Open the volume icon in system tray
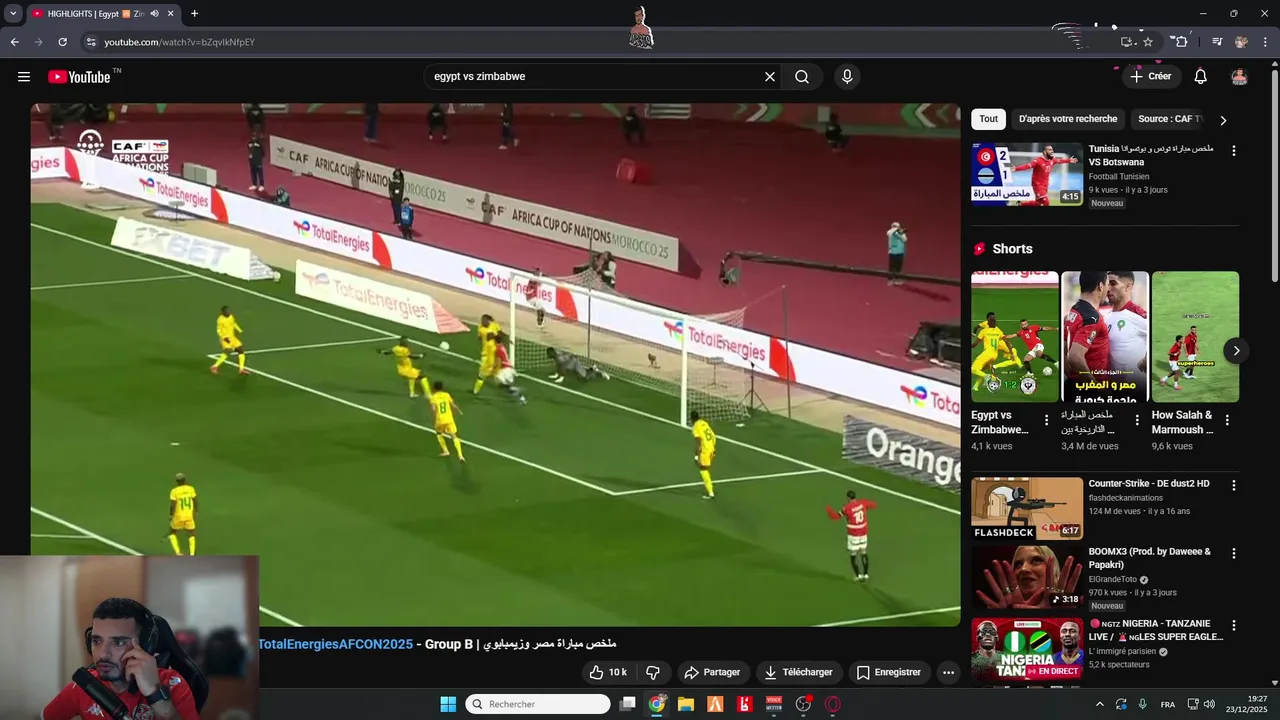This screenshot has height=720, width=1280. [x=1209, y=704]
